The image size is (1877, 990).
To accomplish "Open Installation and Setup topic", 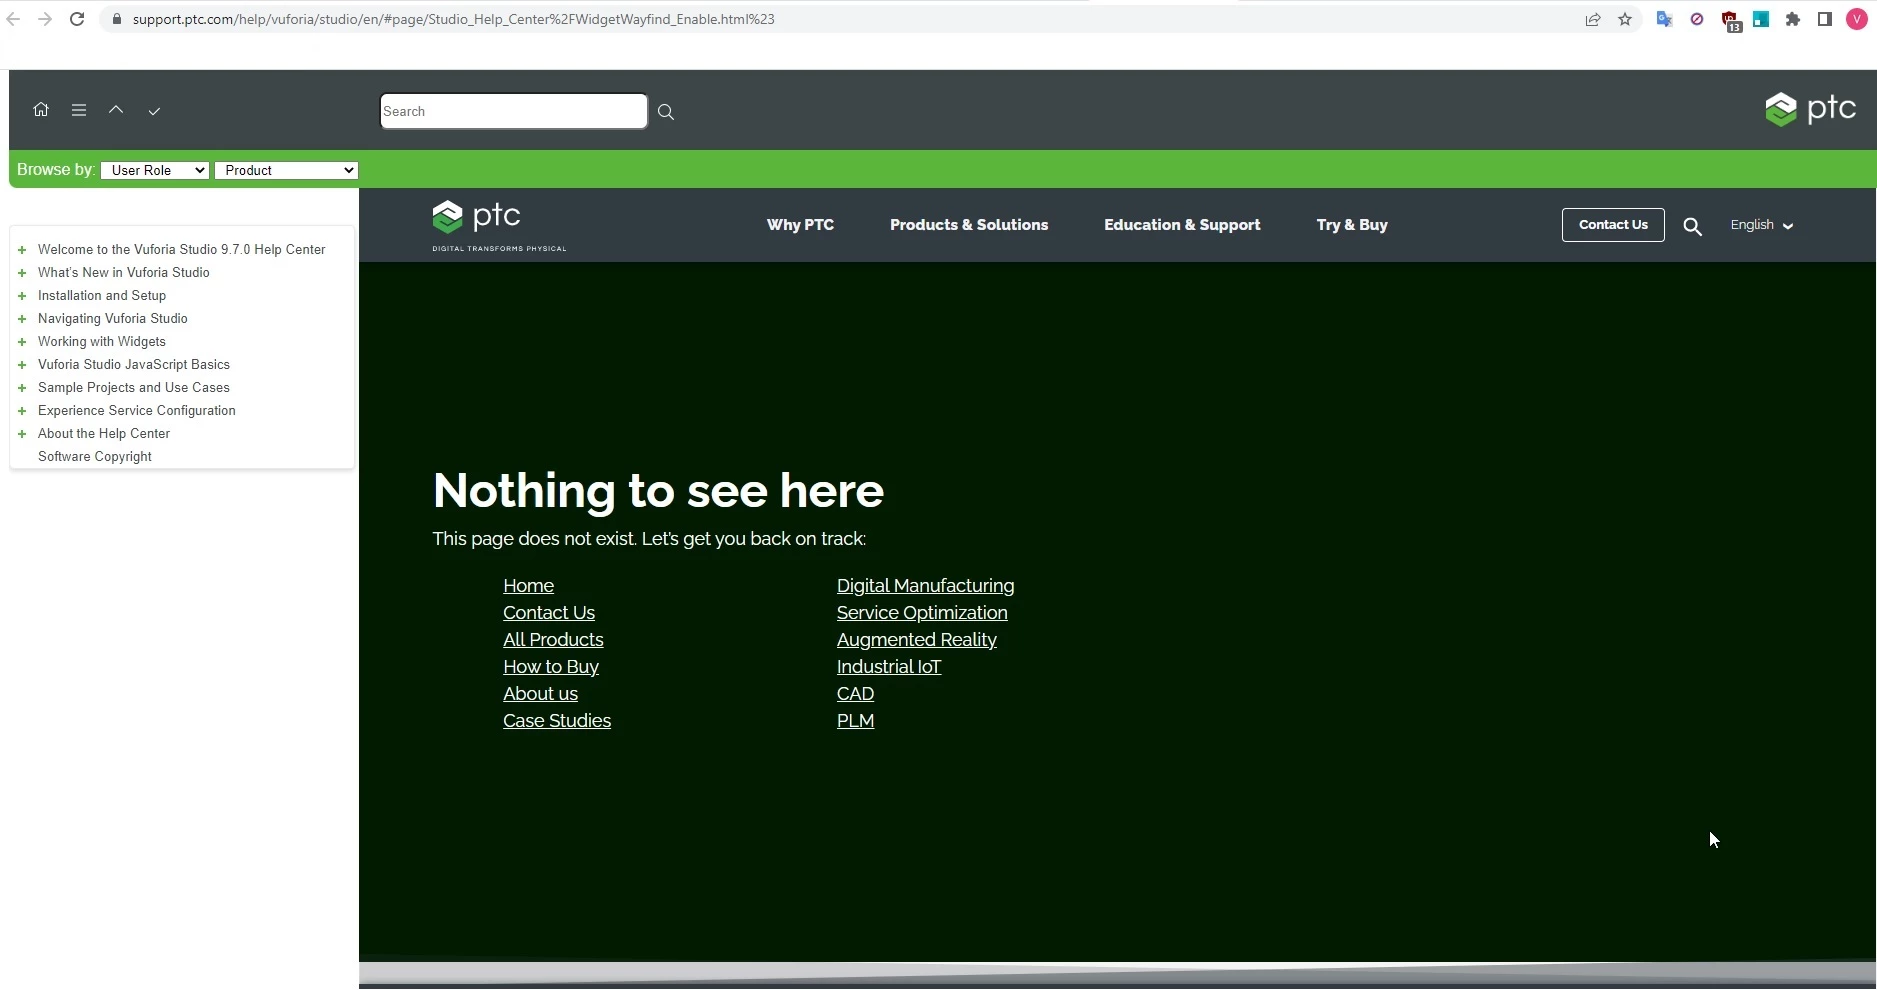I will (102, 296).
